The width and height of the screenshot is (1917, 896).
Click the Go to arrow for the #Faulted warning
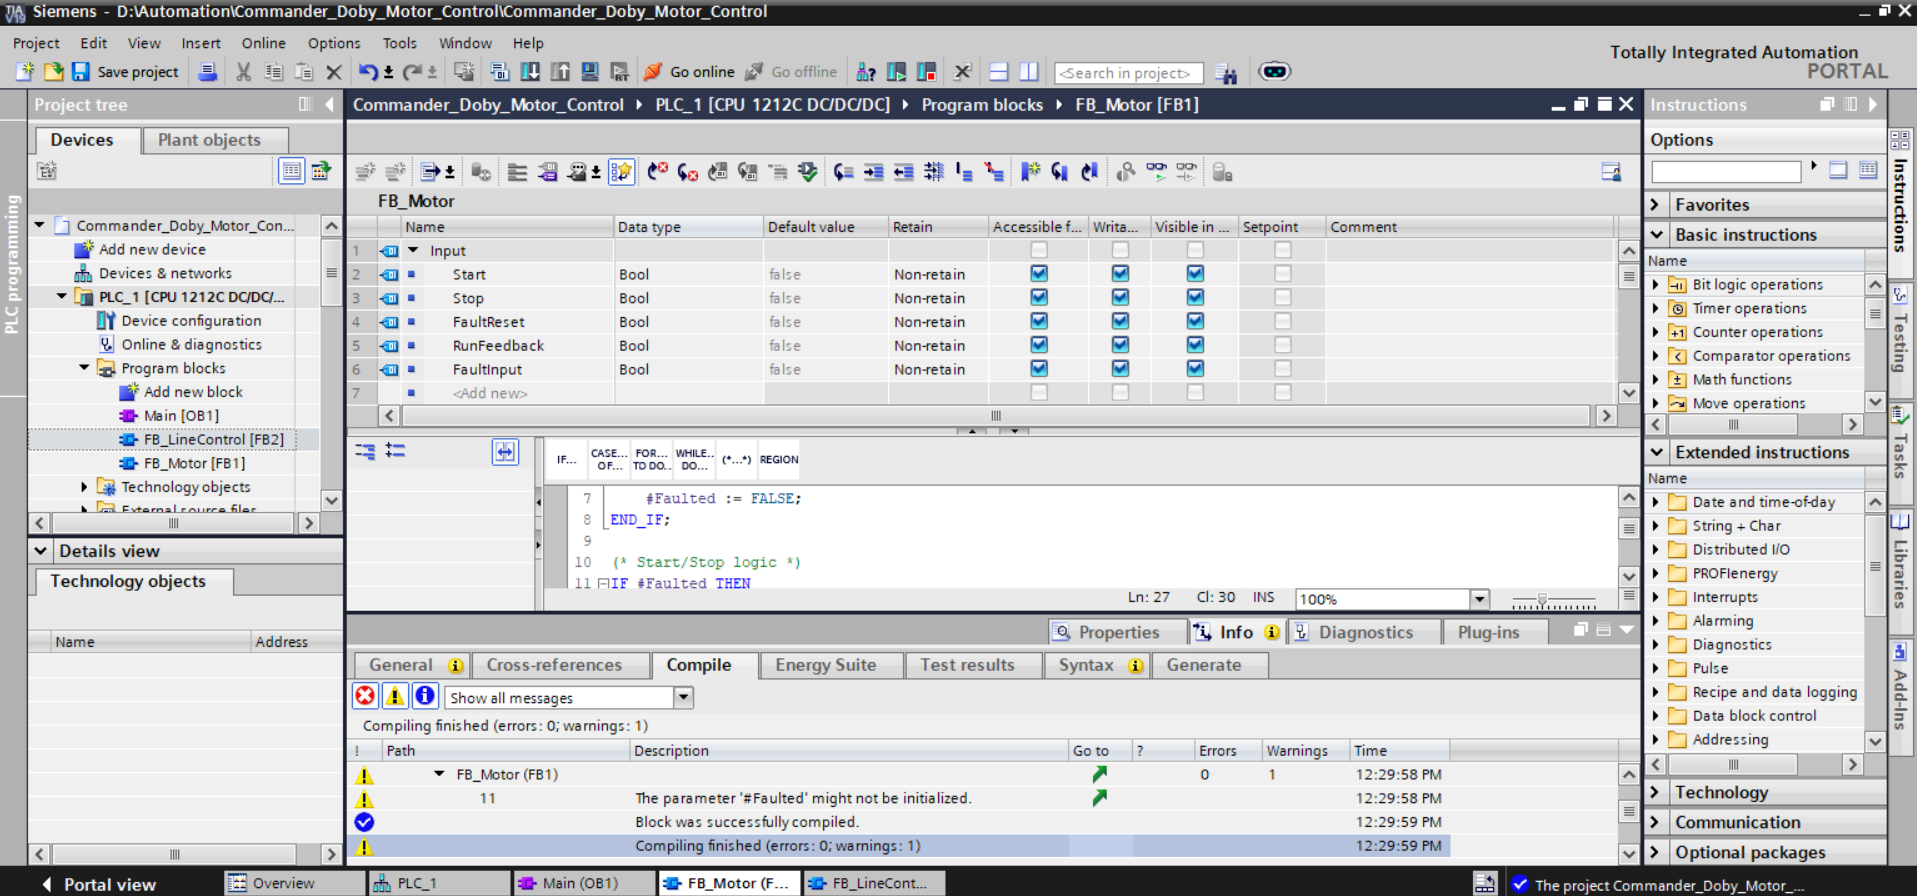pos(1100,798)
